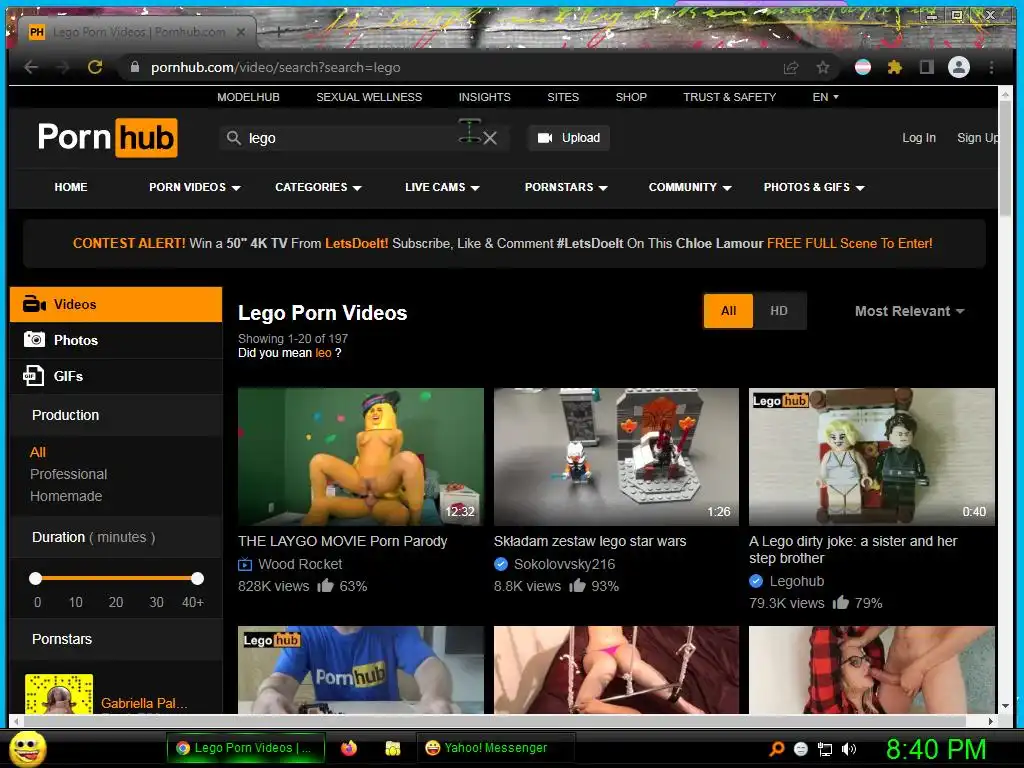Open SITES in the top menu
The width and height of the screenshot is (1024, 768).
[563, 97]
